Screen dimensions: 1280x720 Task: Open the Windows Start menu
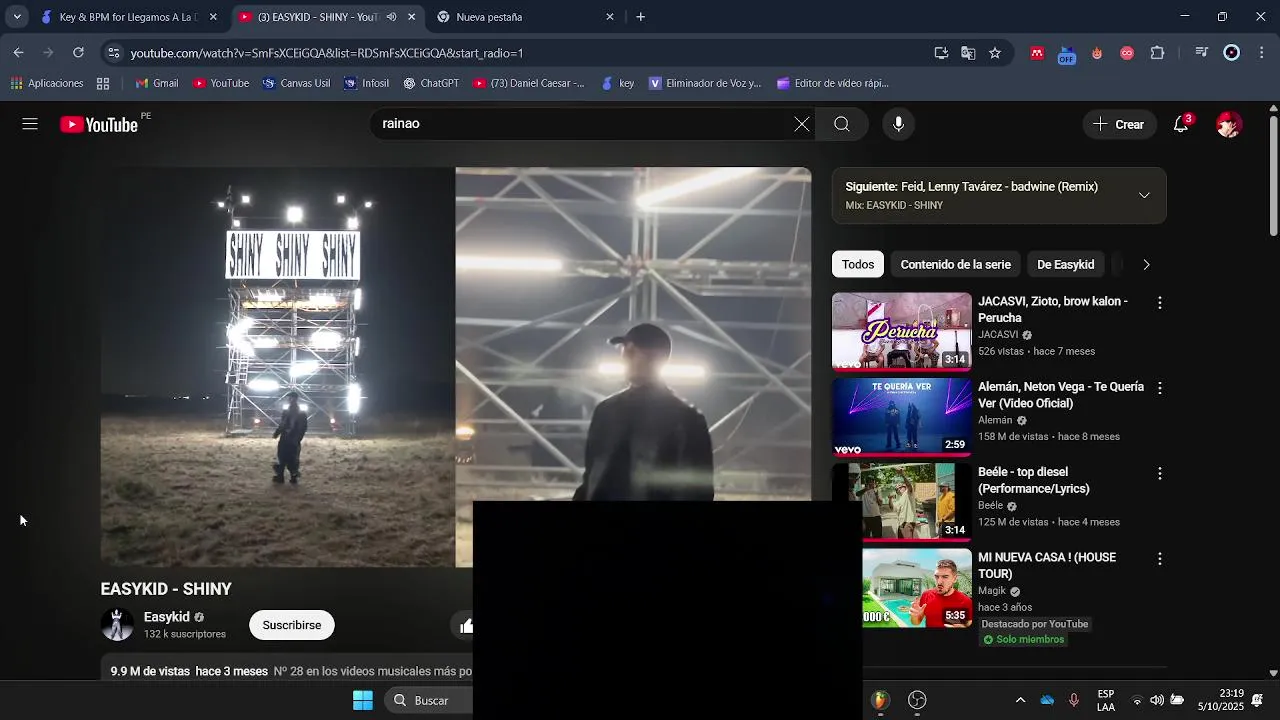pos(363,700)
